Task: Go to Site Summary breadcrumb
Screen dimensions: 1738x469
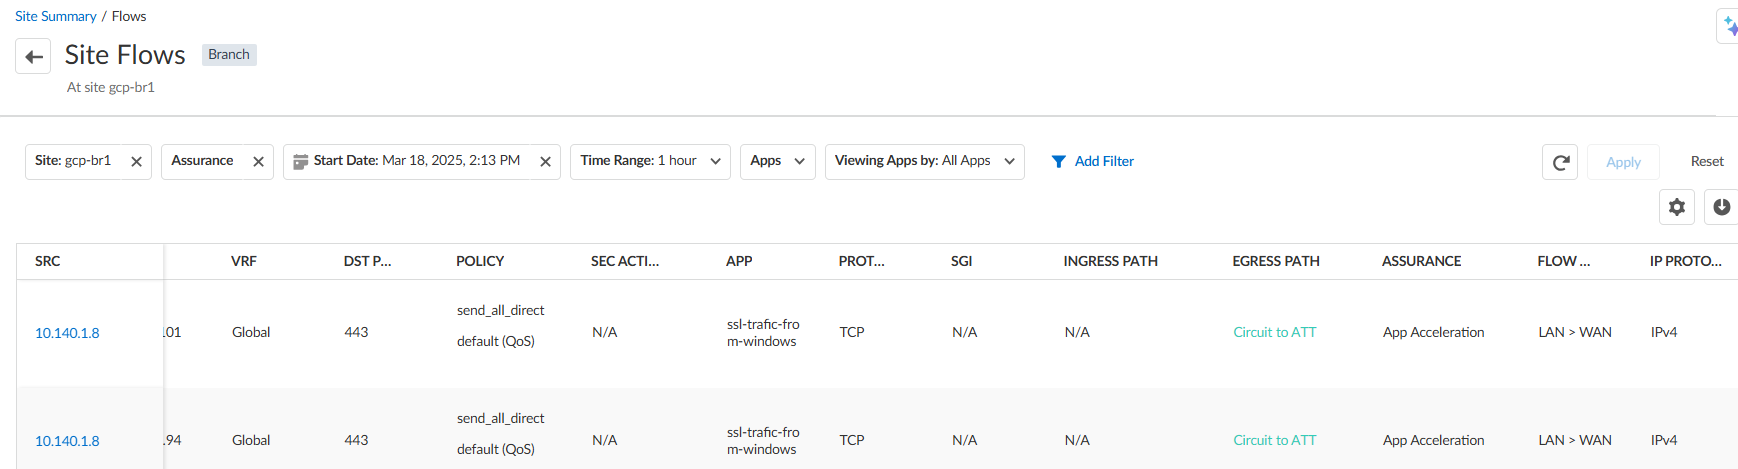Action: [56, 16]
